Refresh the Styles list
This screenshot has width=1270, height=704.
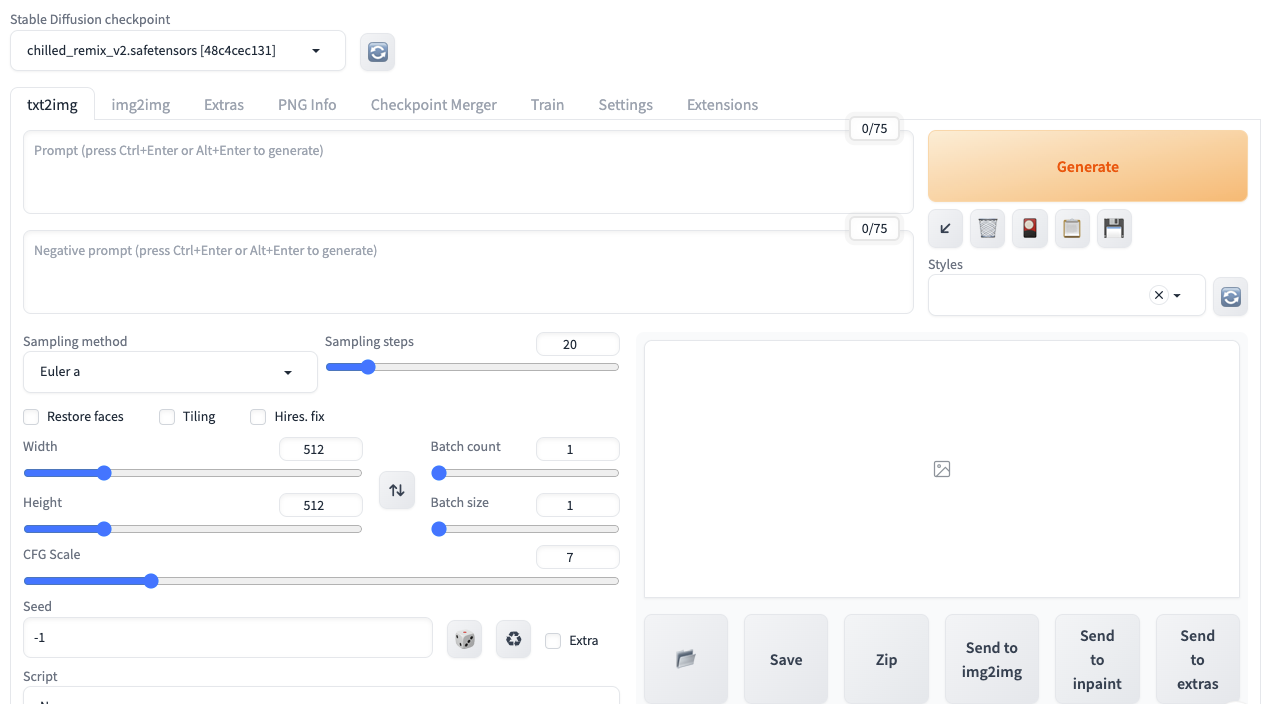tap(1230, 296)
